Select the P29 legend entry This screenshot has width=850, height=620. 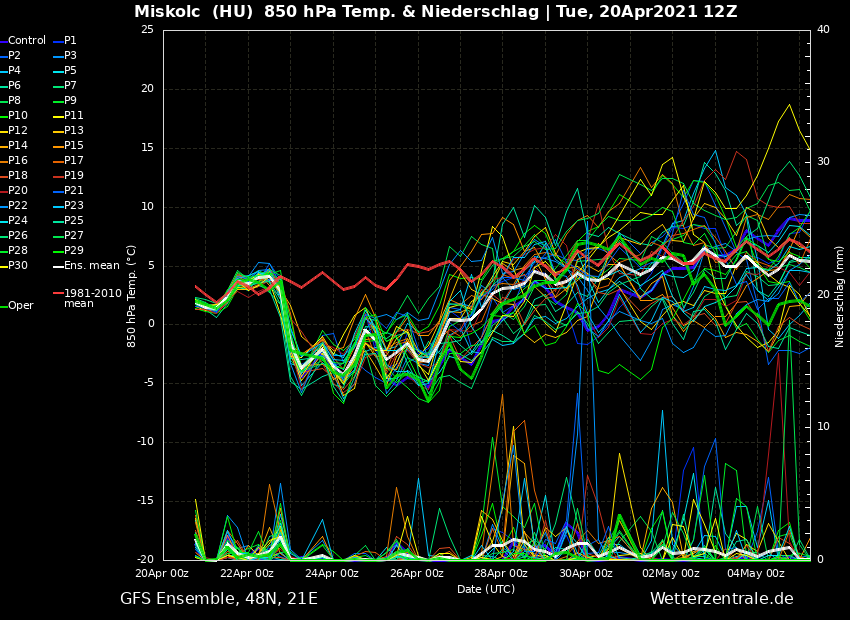74,251
